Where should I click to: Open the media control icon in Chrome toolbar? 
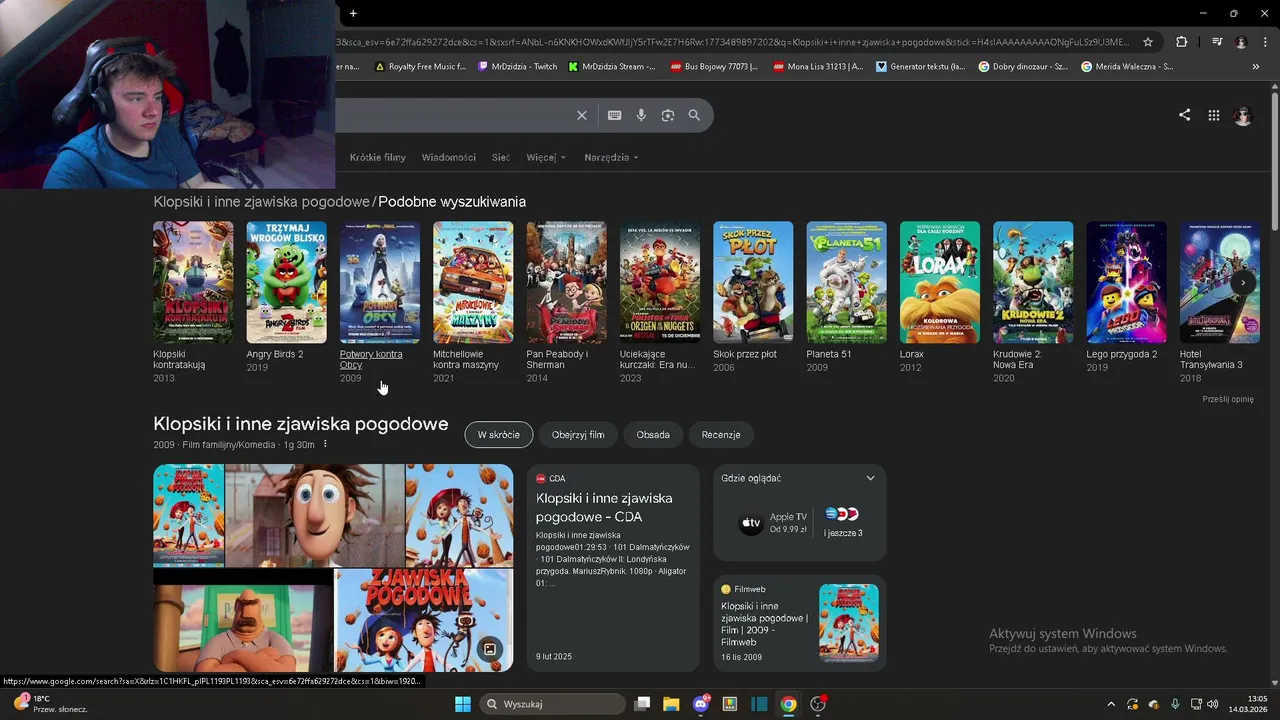[x=1217, y=42]
